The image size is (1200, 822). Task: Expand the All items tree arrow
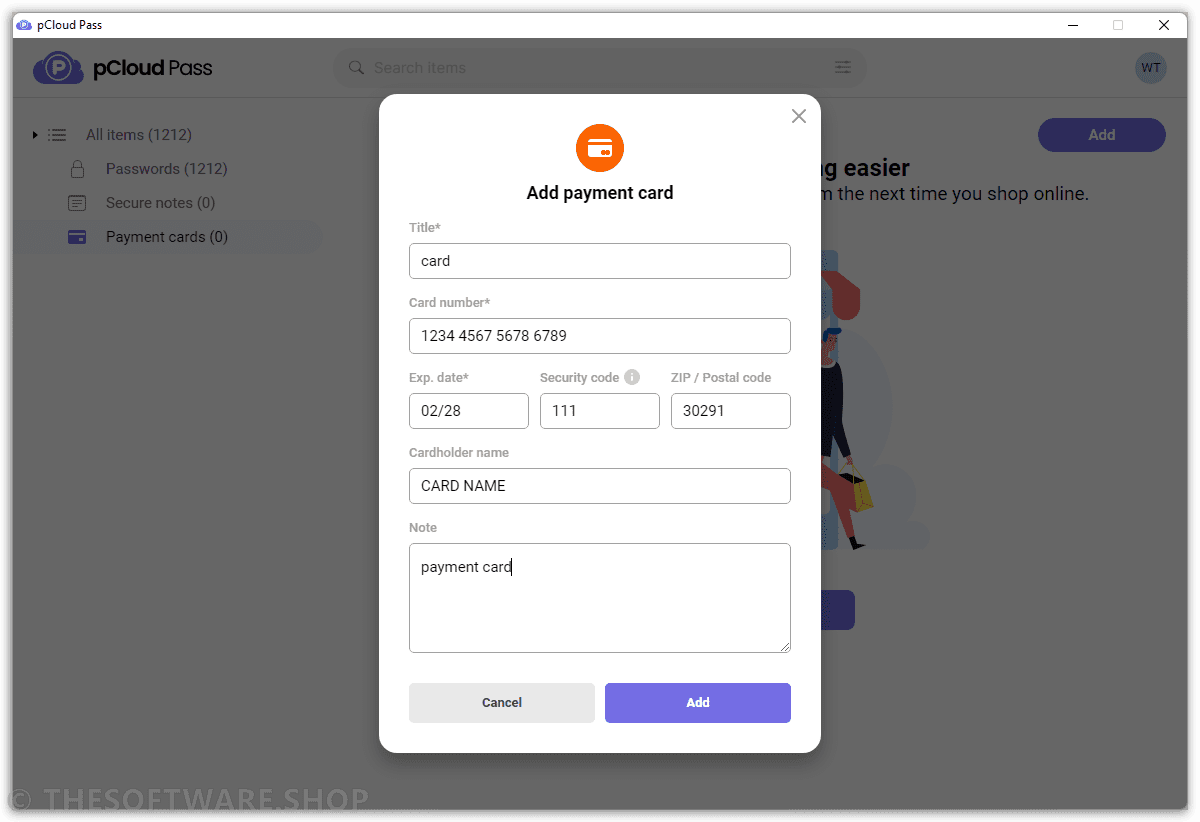[35, 135]
